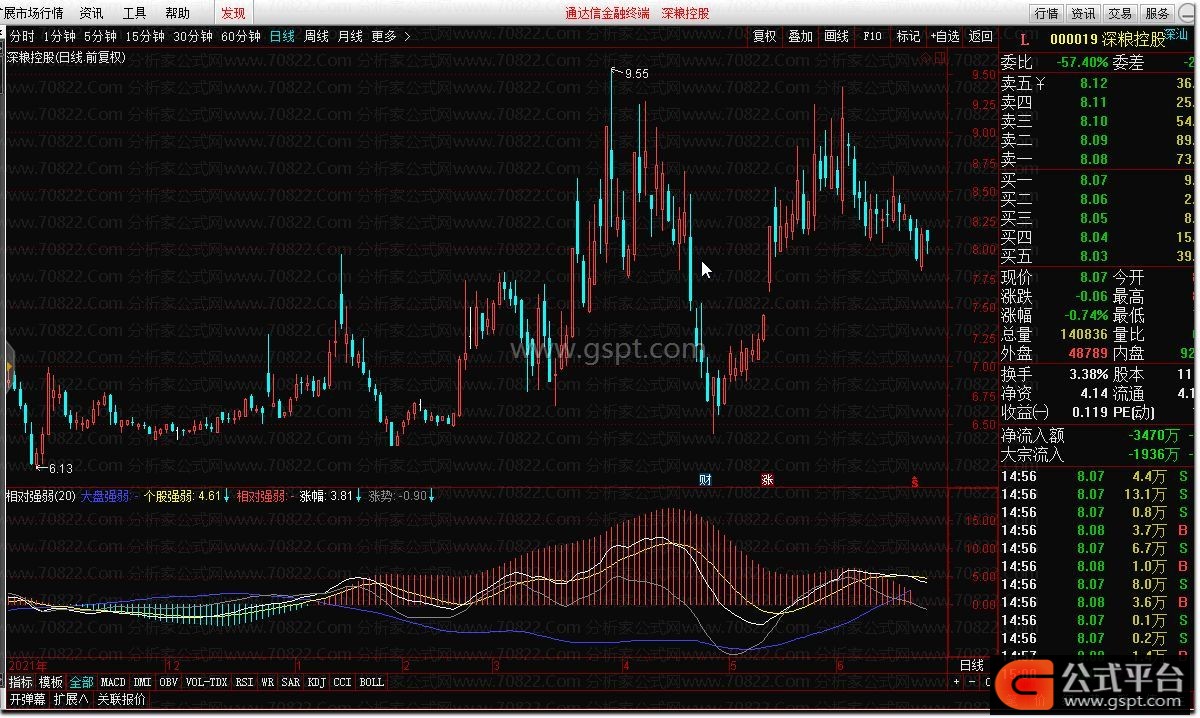This screenshot has width=1200, height=718.
Task: Switch indicator to MACD
Action: pos(113,682)
